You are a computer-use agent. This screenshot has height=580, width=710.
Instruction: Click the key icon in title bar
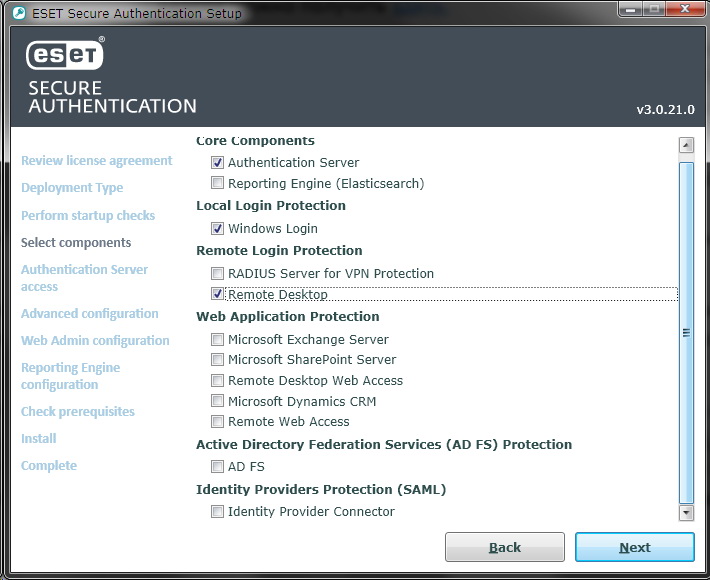pyautogui.click(x=19, y=13)
